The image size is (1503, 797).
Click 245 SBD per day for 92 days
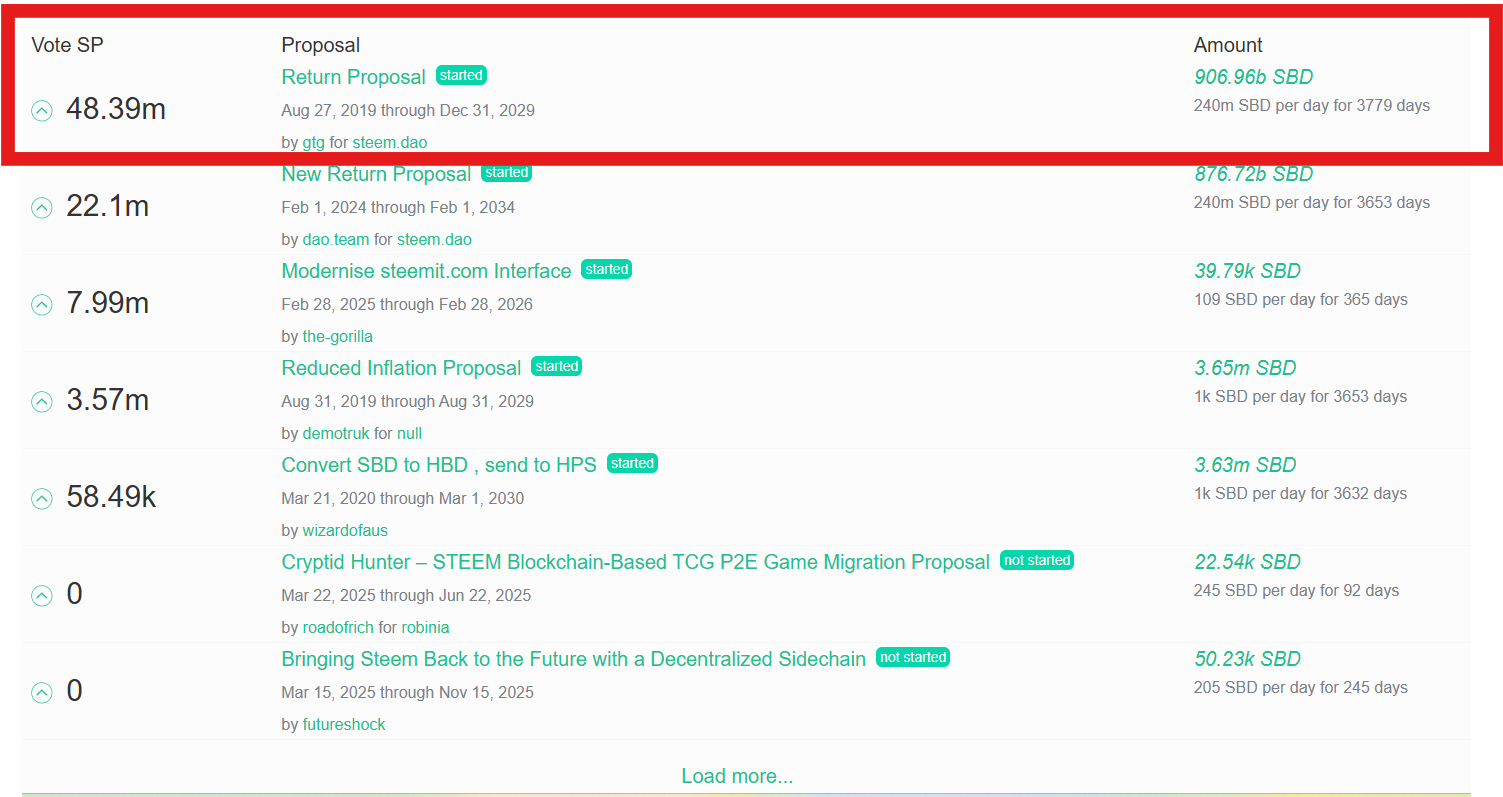click(x=1296, y=590)
